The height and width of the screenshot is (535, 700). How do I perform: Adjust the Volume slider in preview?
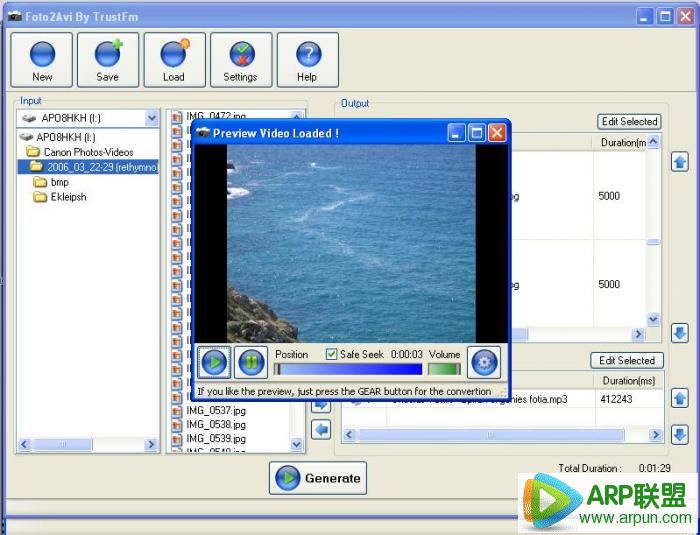[444, 369]
